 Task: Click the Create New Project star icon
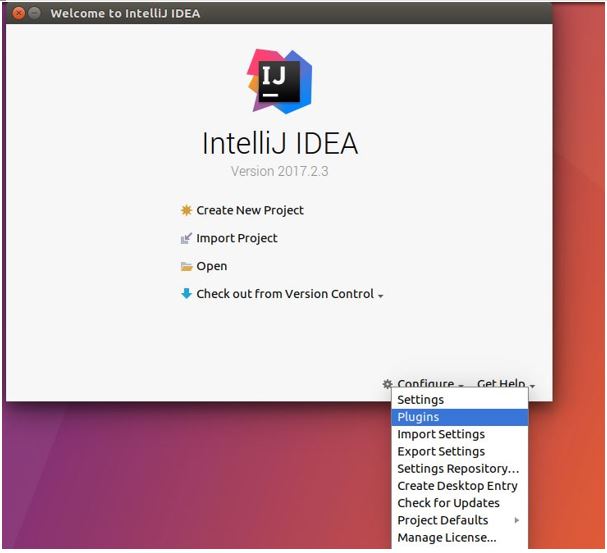[186, 210]
